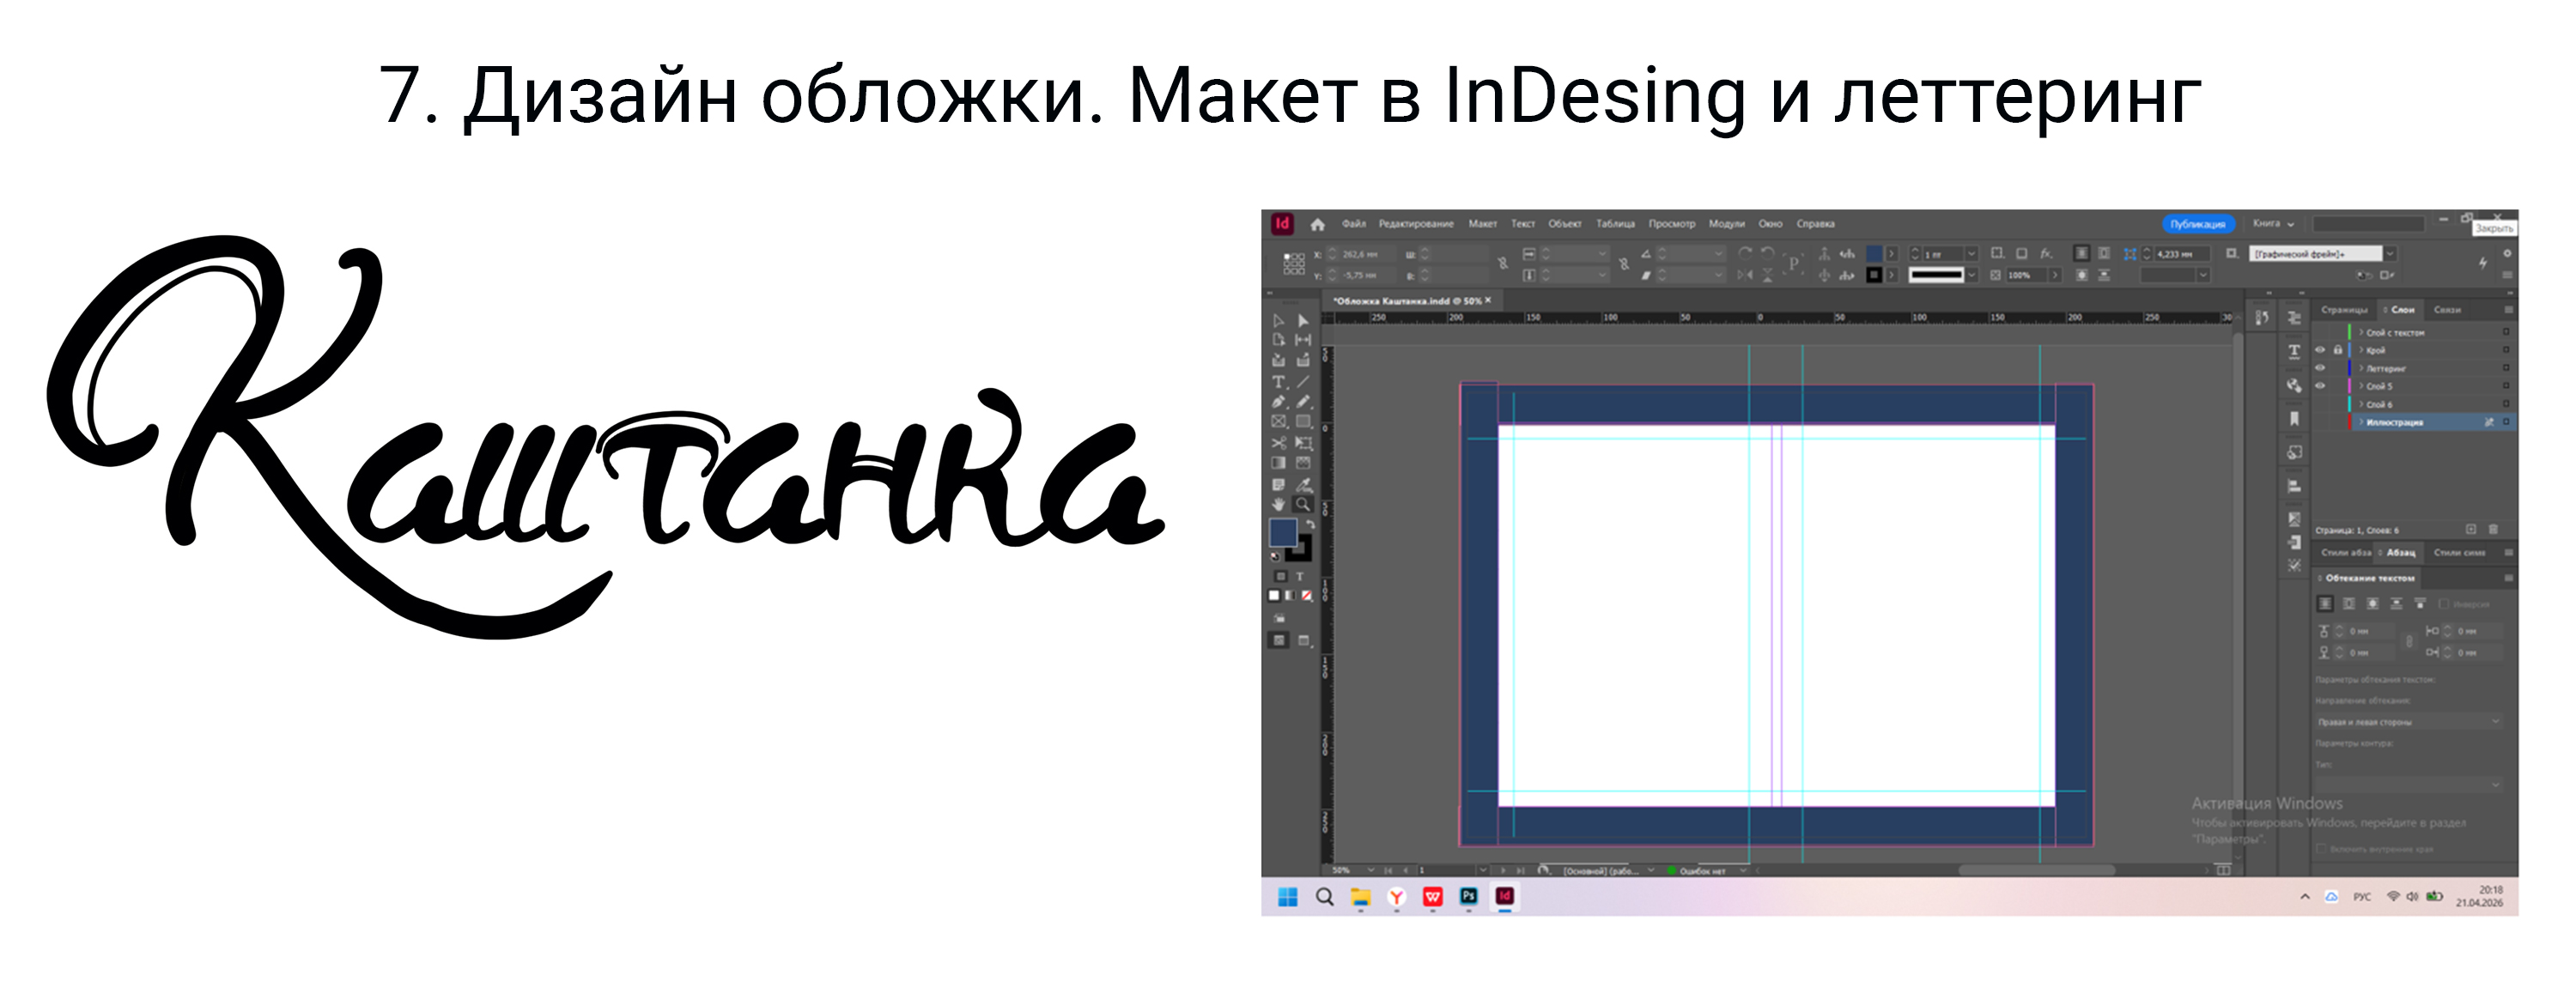The height and width of the screenshot is (988, 2576).
Task: Click the delete layer trash icon
Action: (2493, 530)
